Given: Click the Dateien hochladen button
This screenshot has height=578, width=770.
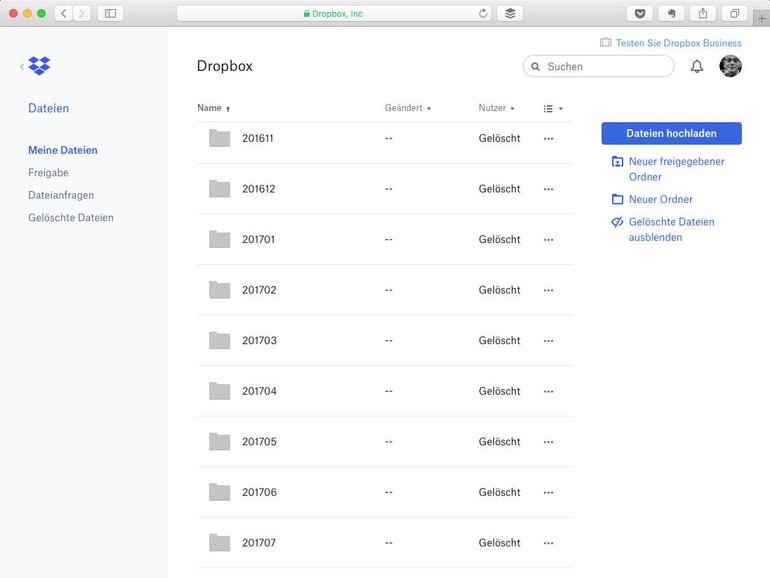Looking at the screenshot, I should [671, 133].
